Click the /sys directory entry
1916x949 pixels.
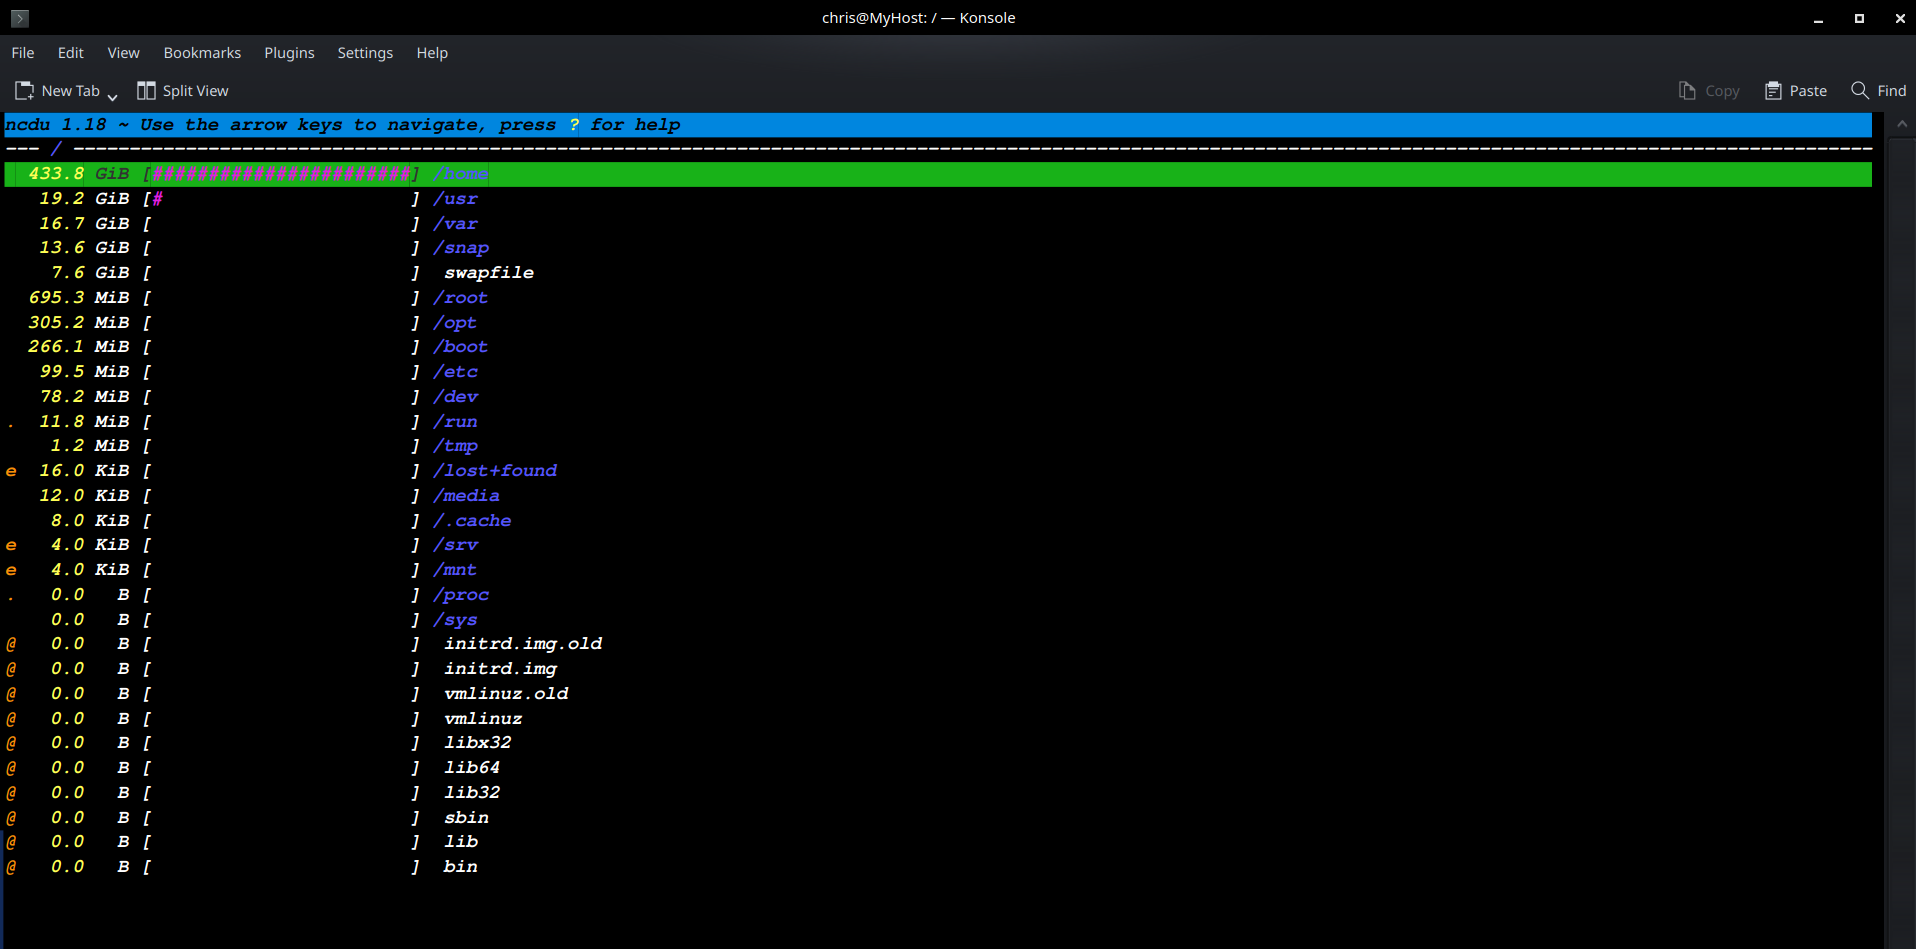tap(455, 620)
